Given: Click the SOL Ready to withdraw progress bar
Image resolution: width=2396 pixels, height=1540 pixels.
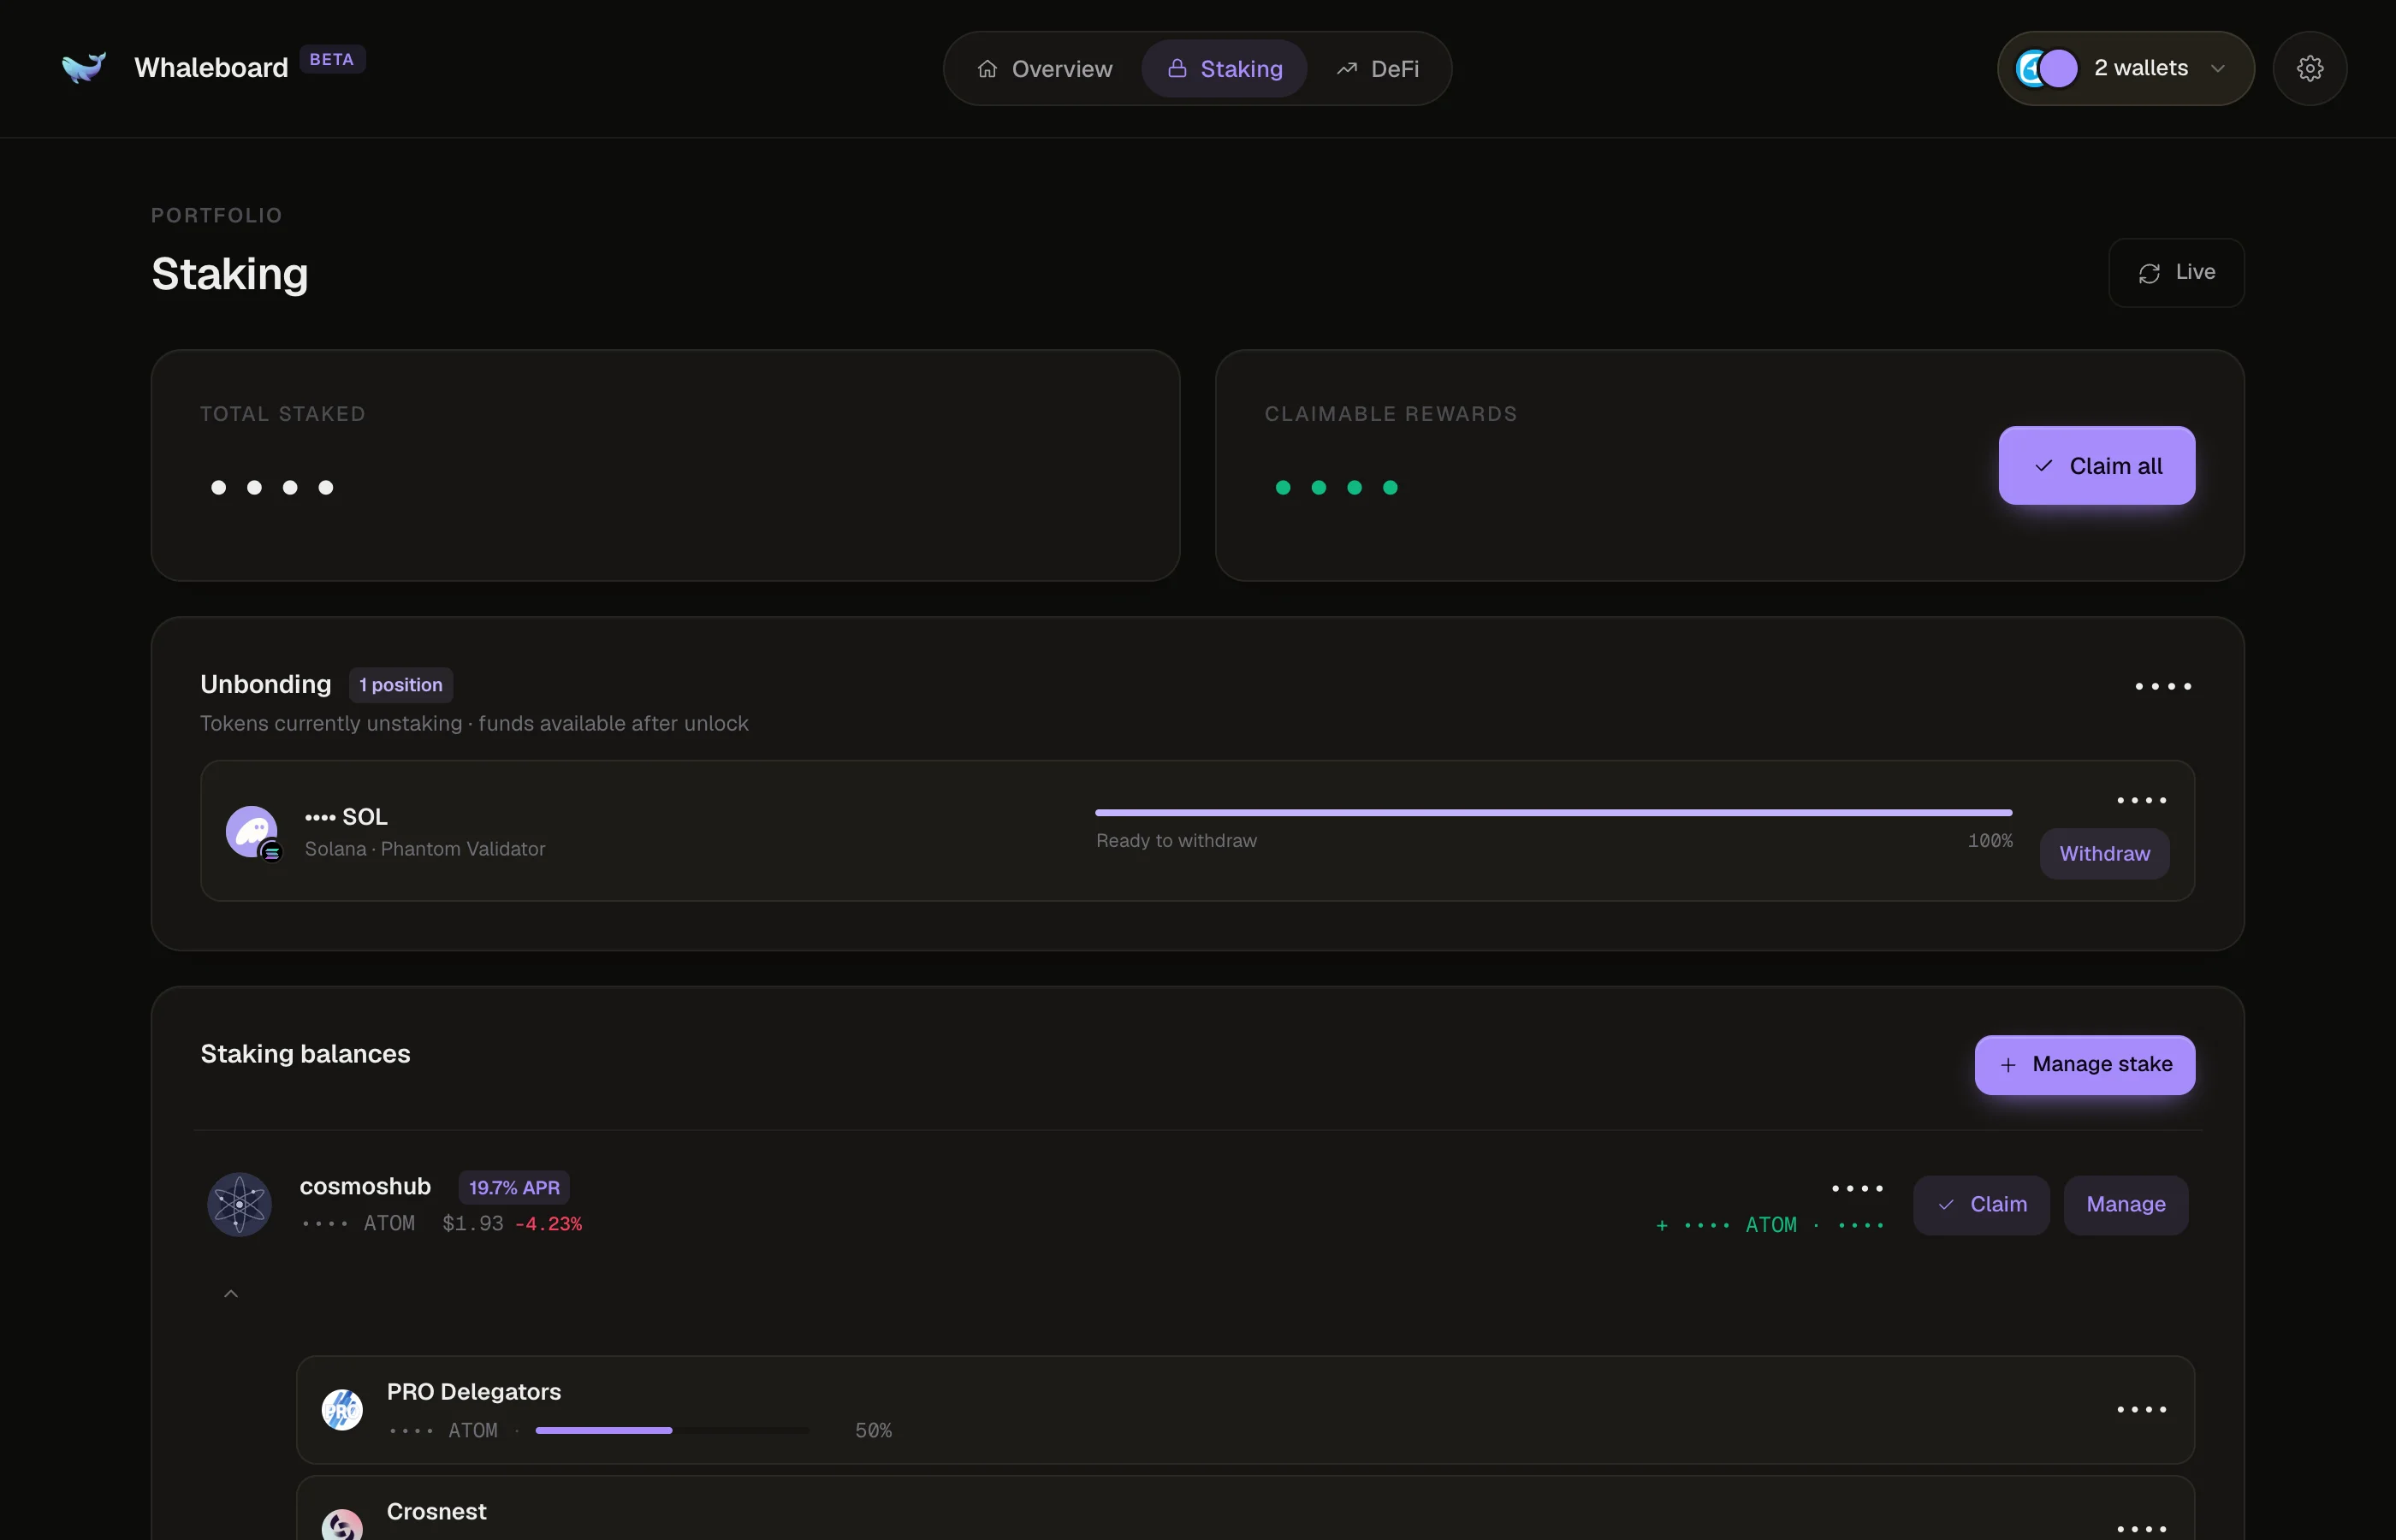Looking at the screenshot, I should pyautogui.click(x=1553, y=813).
